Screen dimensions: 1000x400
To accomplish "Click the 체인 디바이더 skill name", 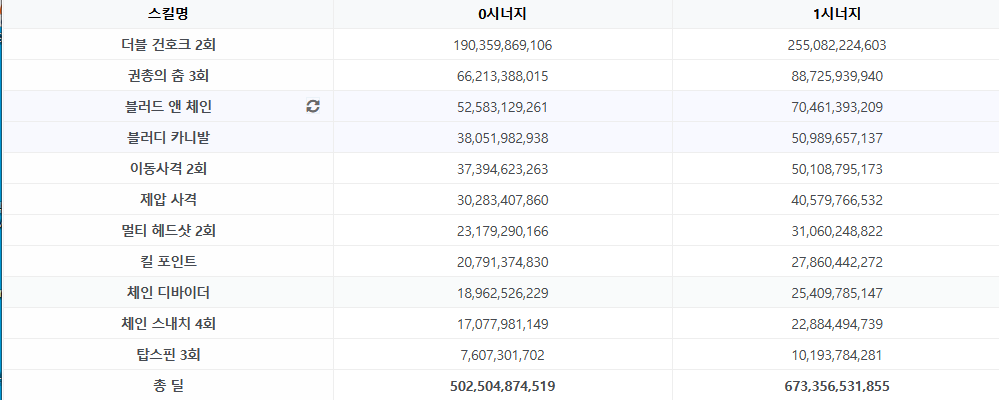I will point(168,293).
